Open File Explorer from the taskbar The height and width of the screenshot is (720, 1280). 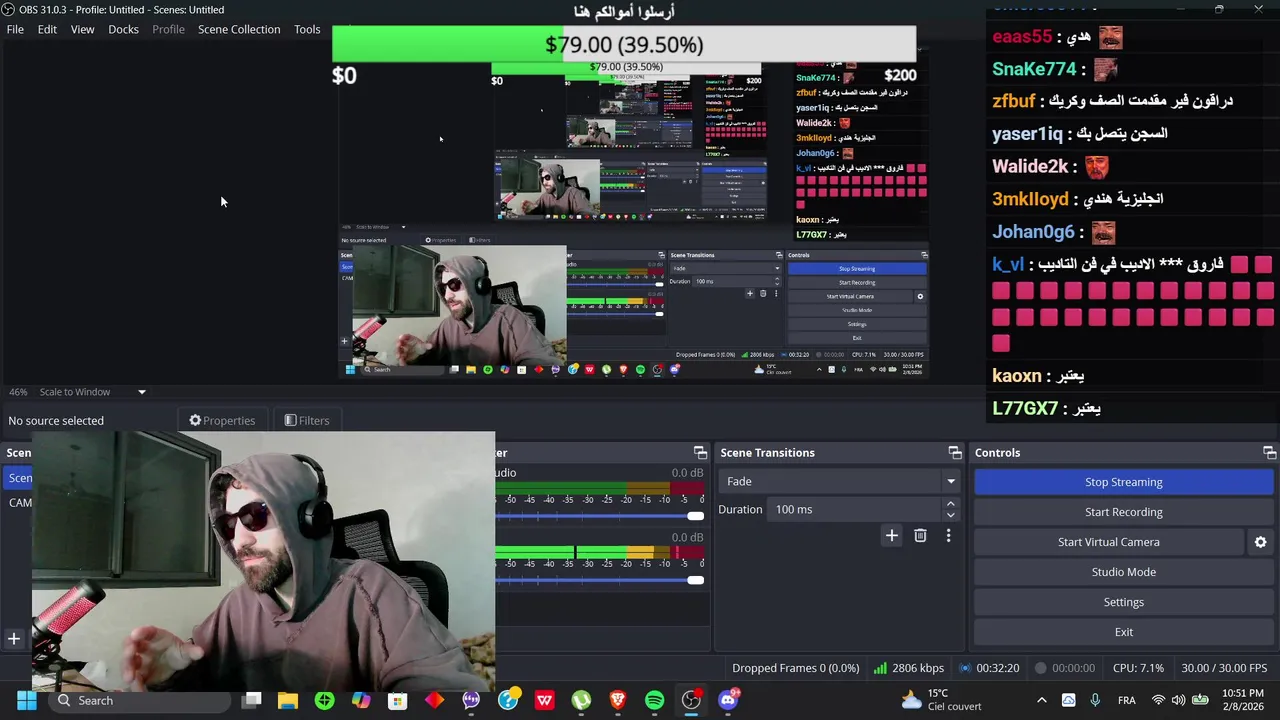(288, 701)
